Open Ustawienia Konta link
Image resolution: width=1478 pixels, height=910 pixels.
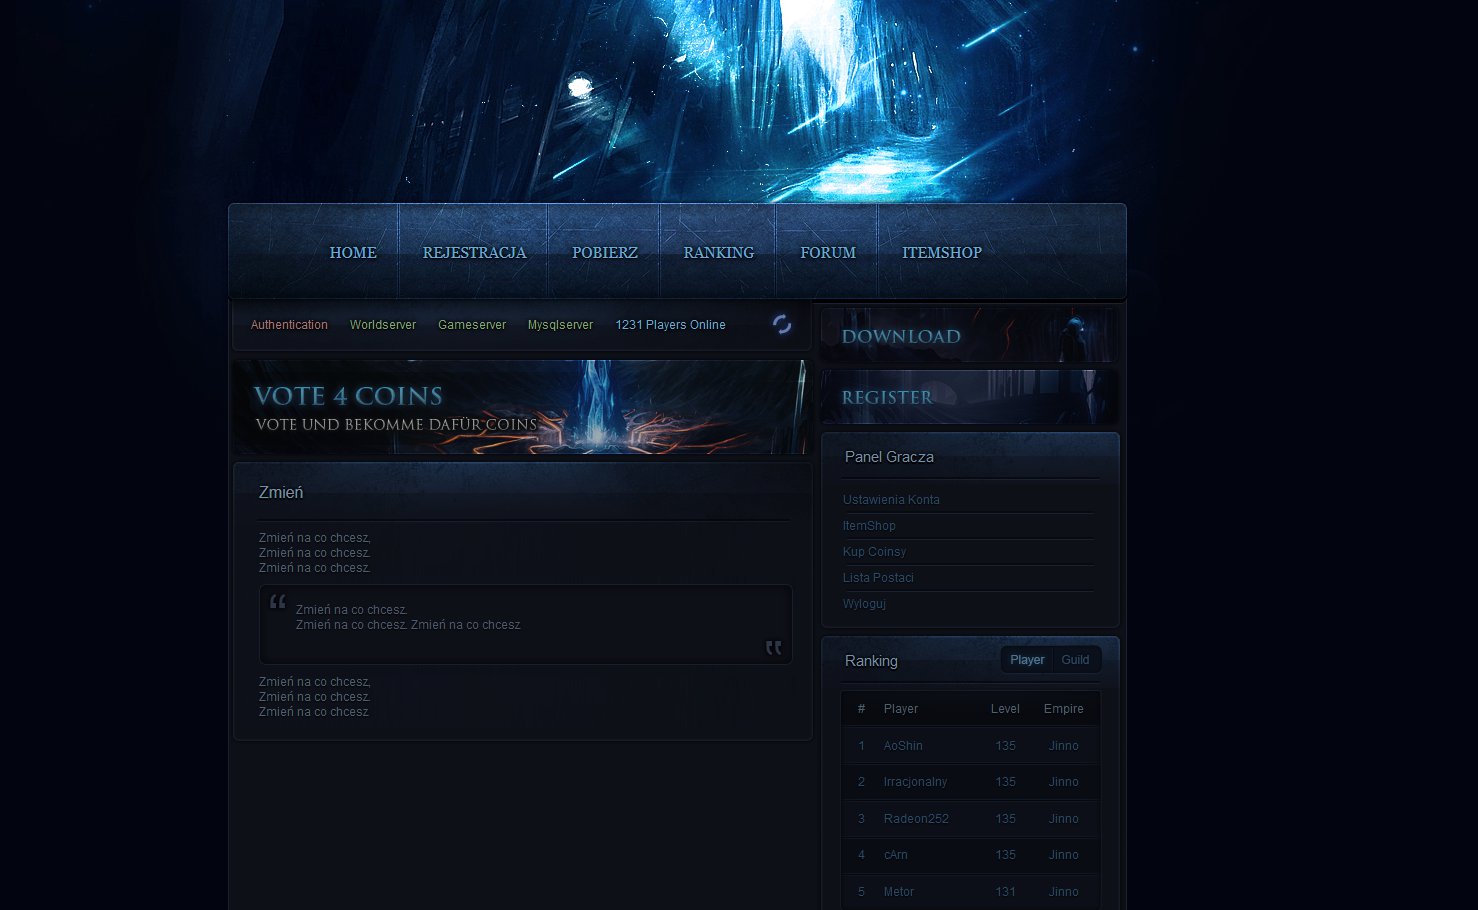(x=891, y=500)
